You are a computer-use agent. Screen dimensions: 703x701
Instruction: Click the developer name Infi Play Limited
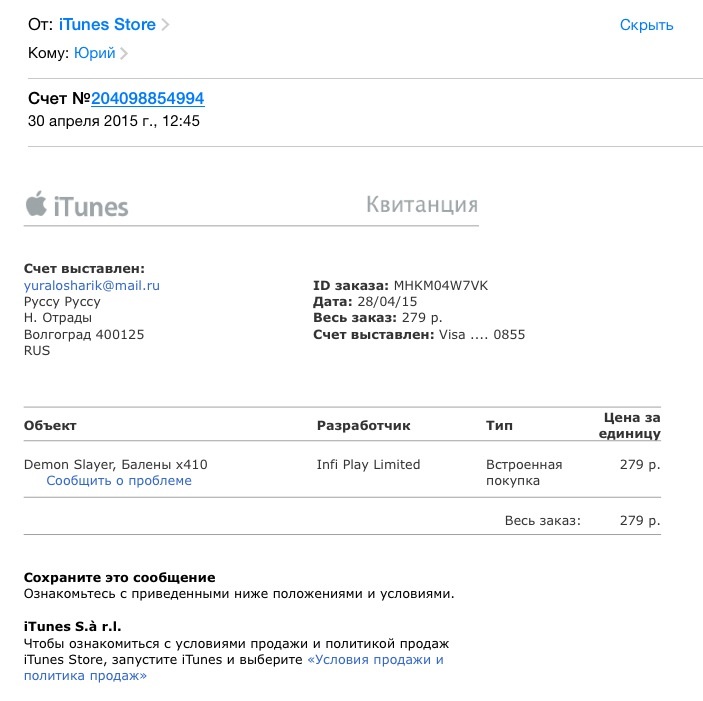tap(368, 465)
